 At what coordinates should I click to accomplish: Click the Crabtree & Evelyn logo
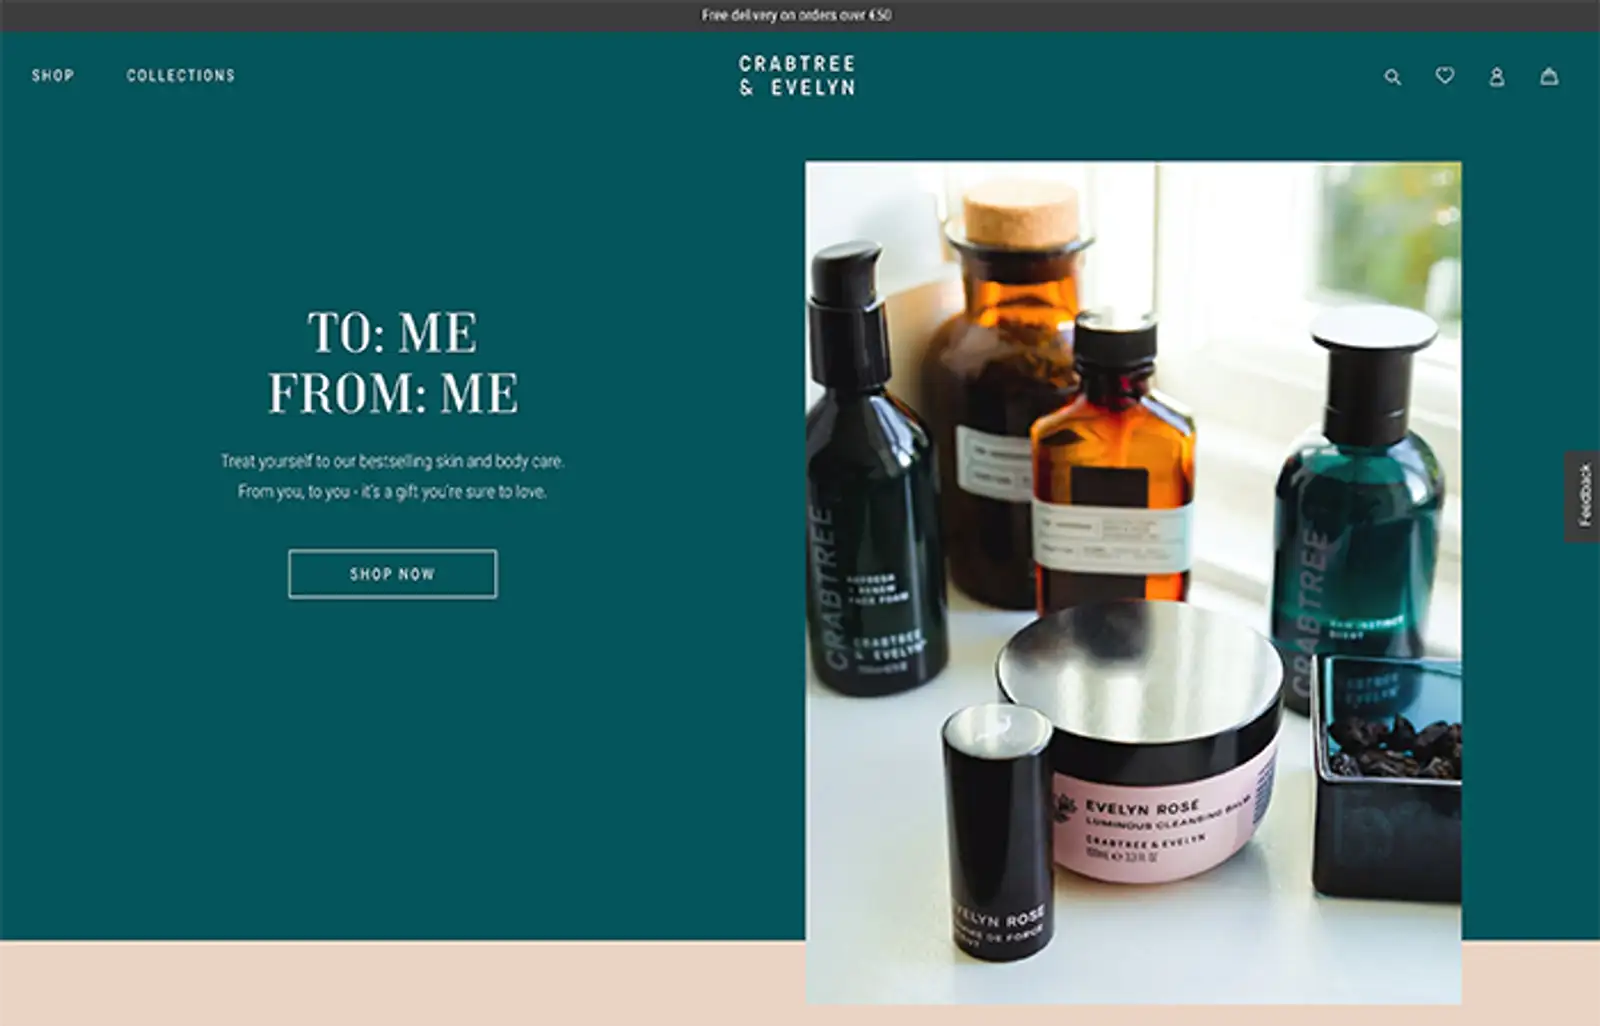pyautogui.click(x=797, y=76)
